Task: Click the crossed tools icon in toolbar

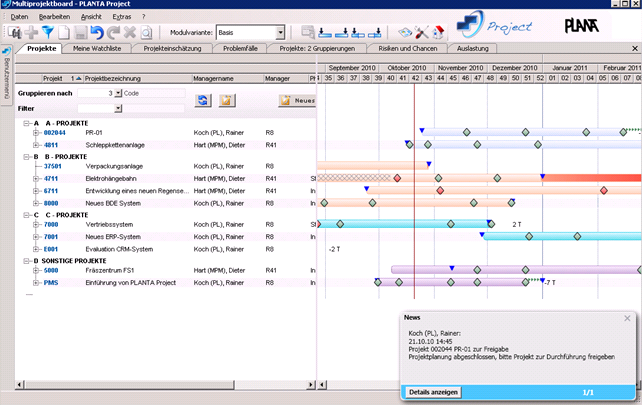Action: click(421, 33)
